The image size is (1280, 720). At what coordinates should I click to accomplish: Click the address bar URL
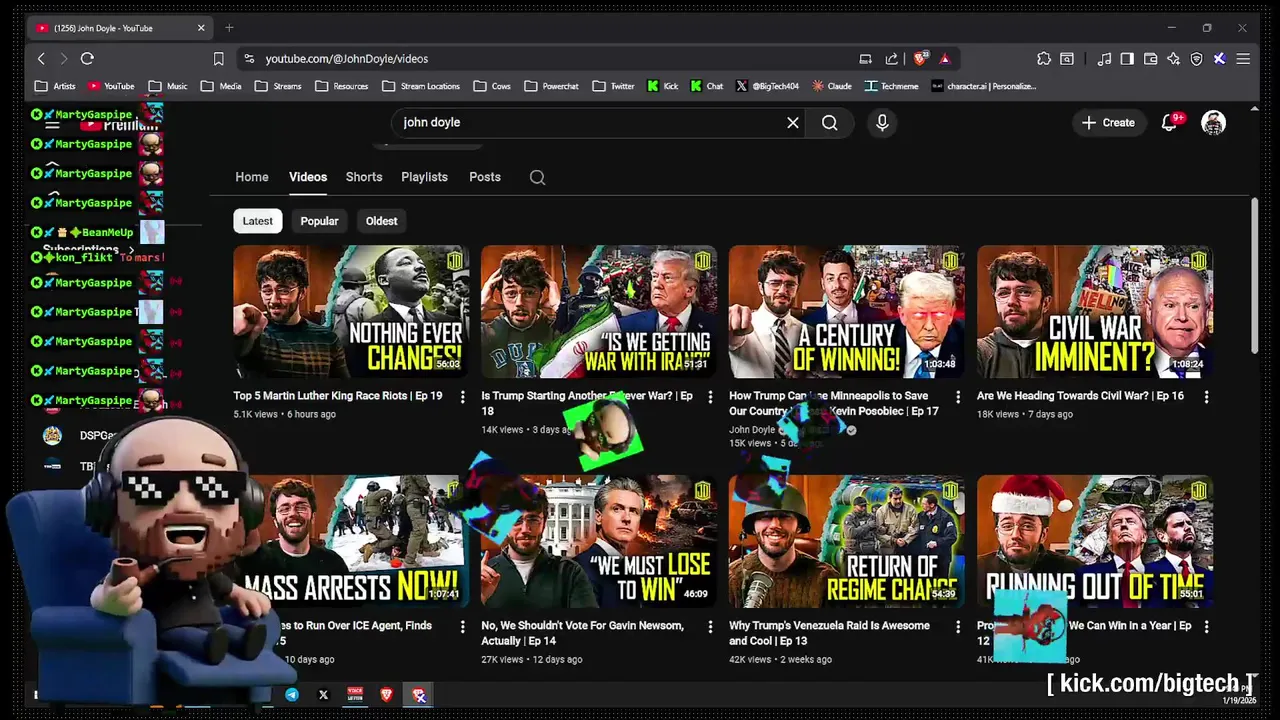(346, 59)
